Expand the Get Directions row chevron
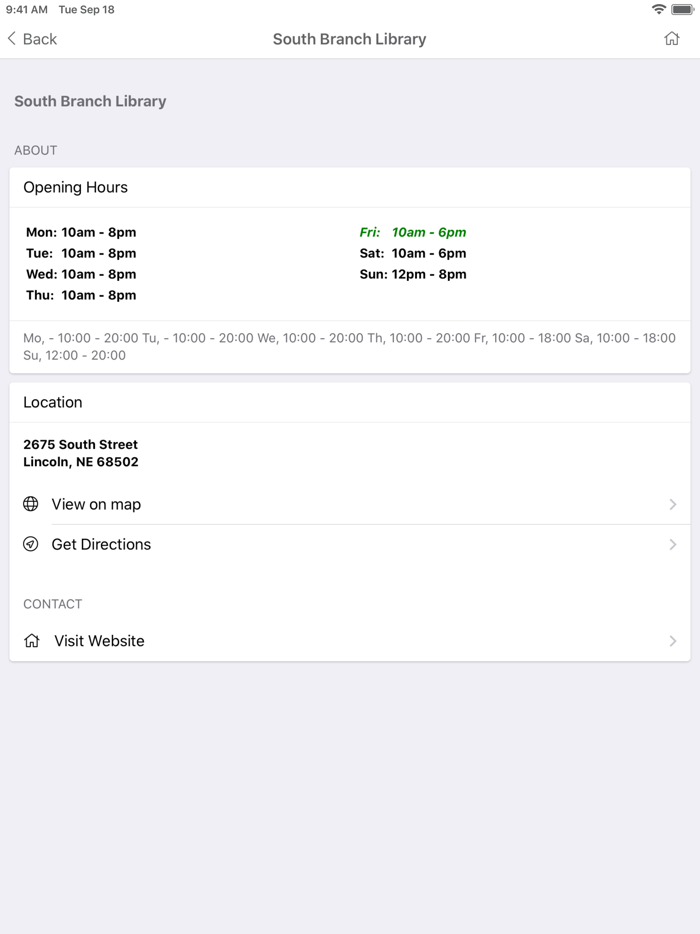 tap(674, 544)
